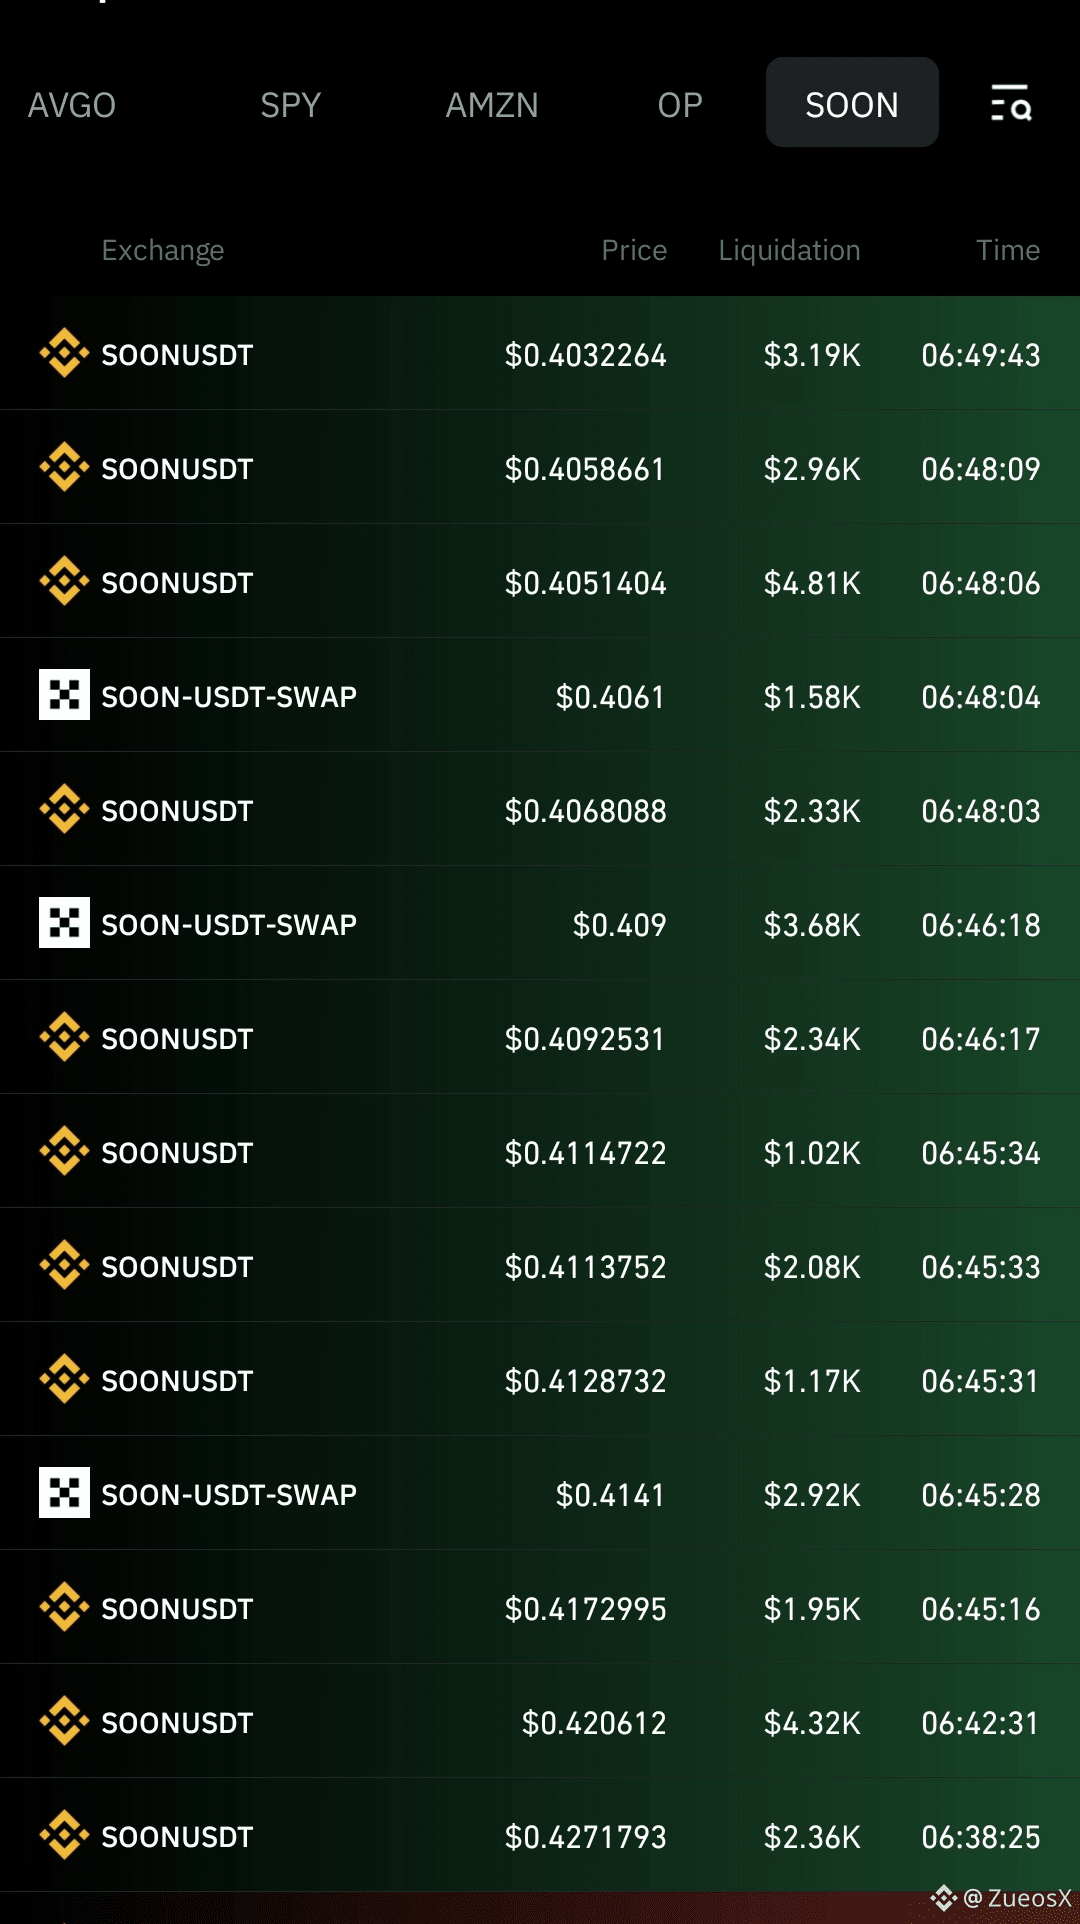Switch to the SPY tab
The height and width of the screenshot is (1924, 1080).
[x=291, y=104]
